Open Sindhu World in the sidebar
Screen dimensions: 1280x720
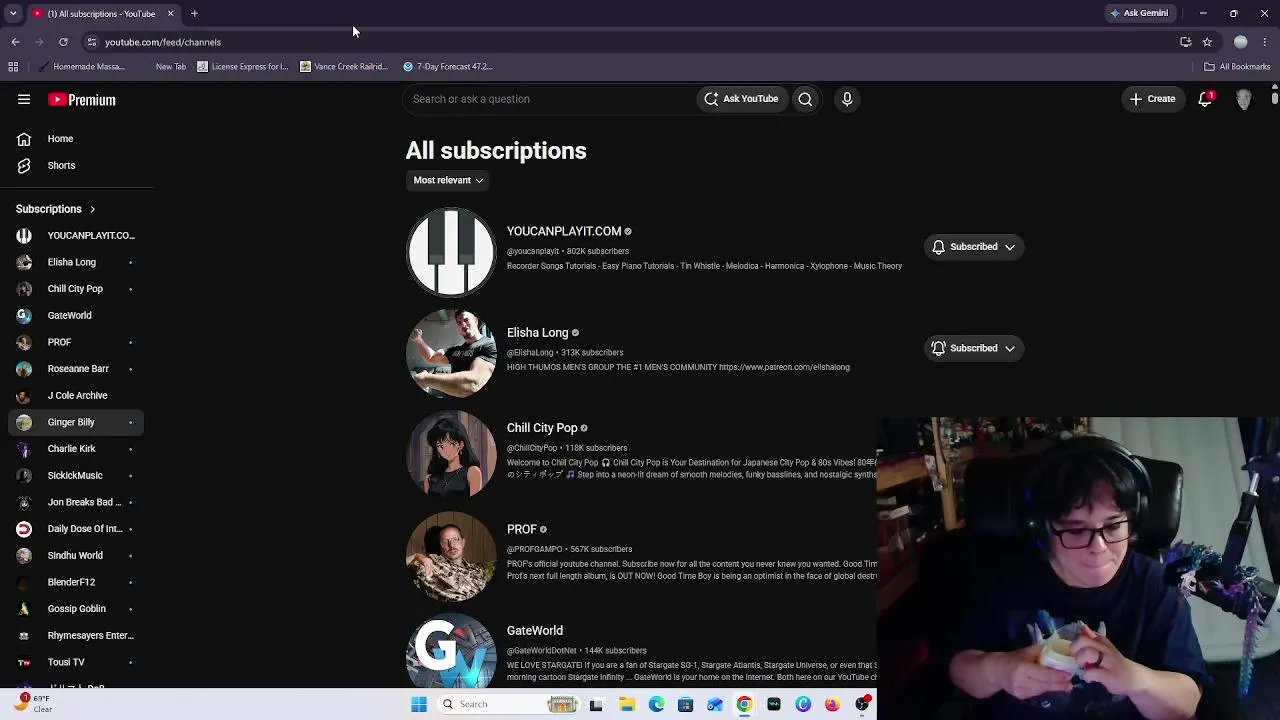click(x=76, y=556)
